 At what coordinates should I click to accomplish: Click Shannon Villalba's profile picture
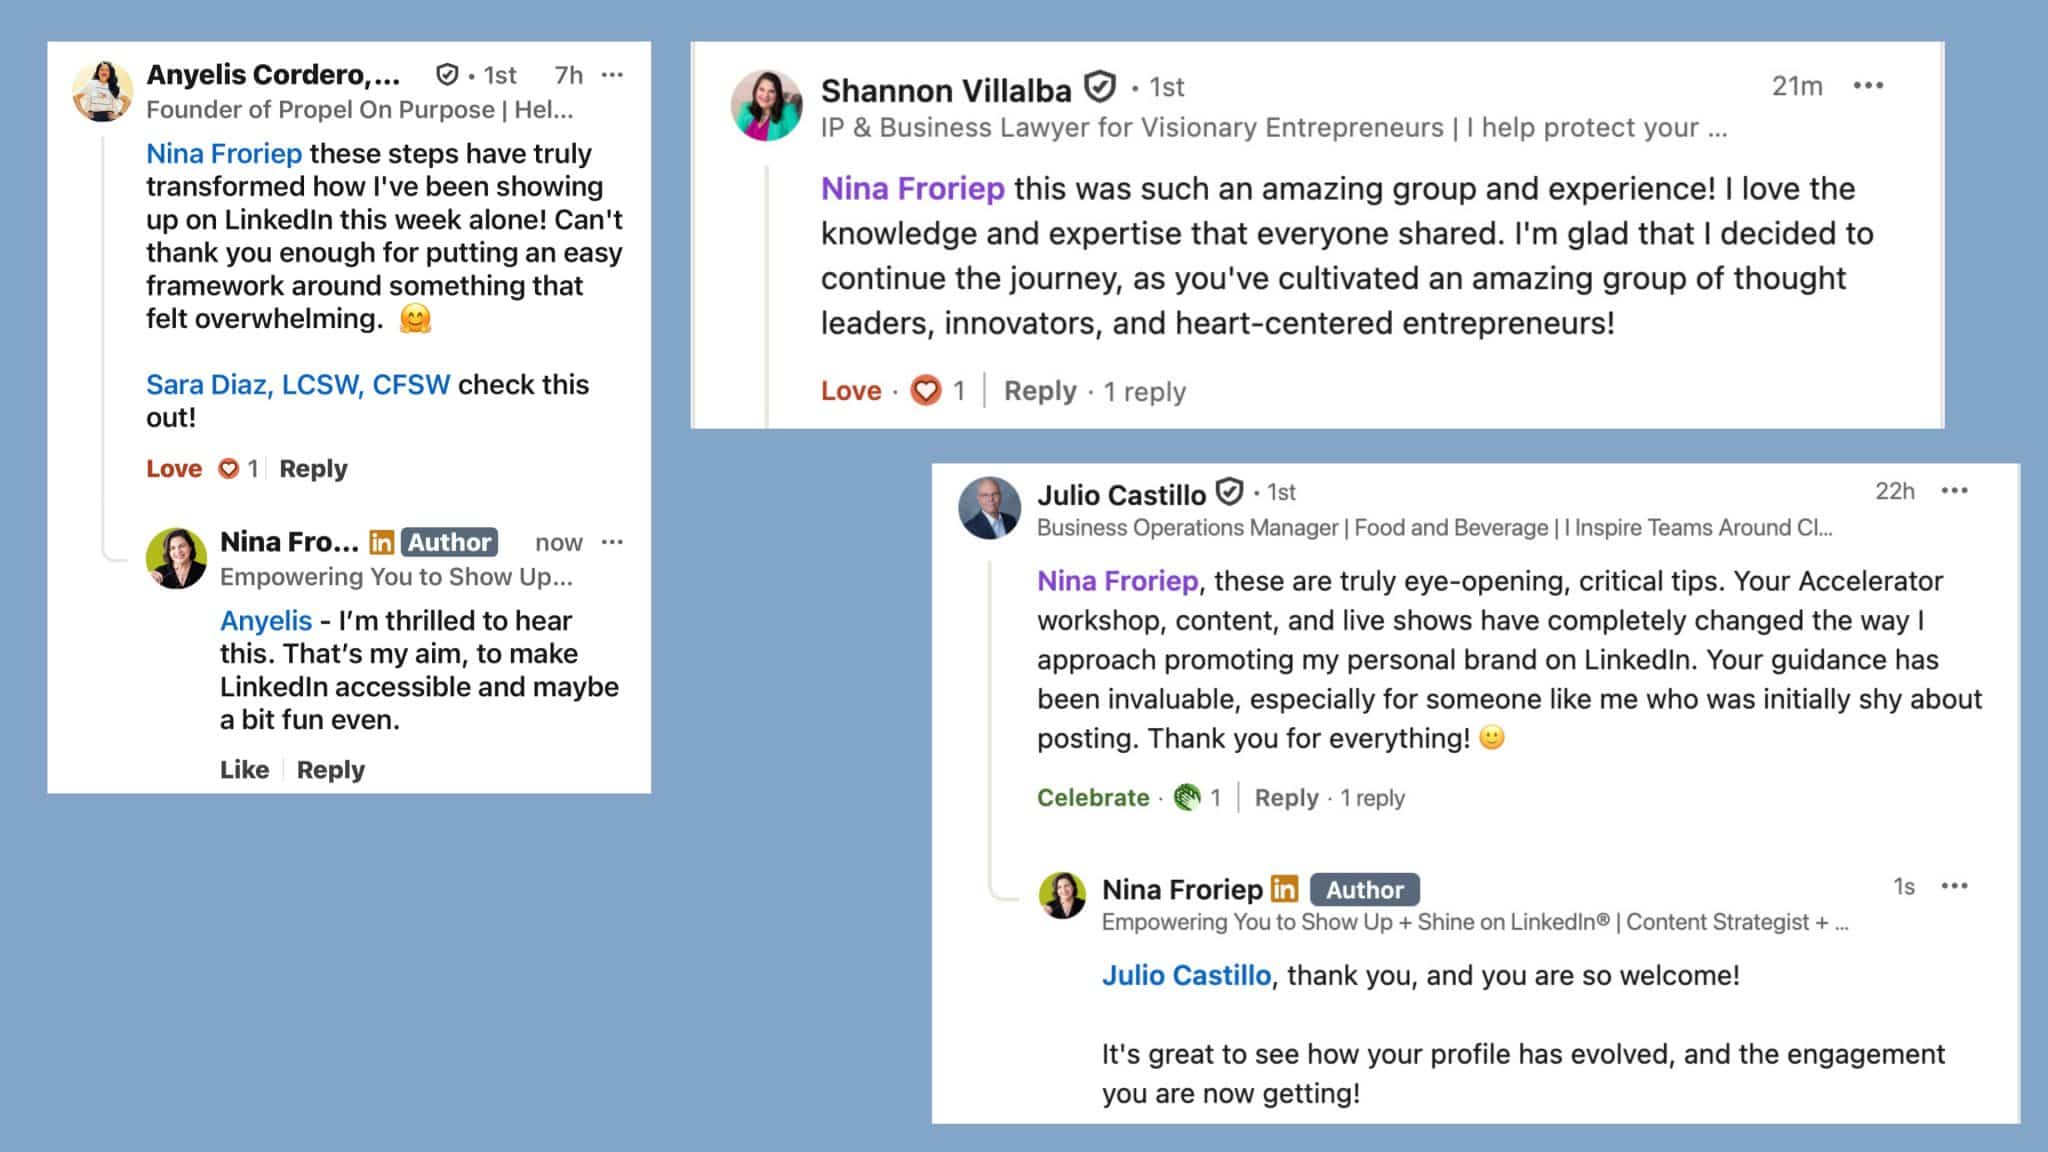pos(767,105)
